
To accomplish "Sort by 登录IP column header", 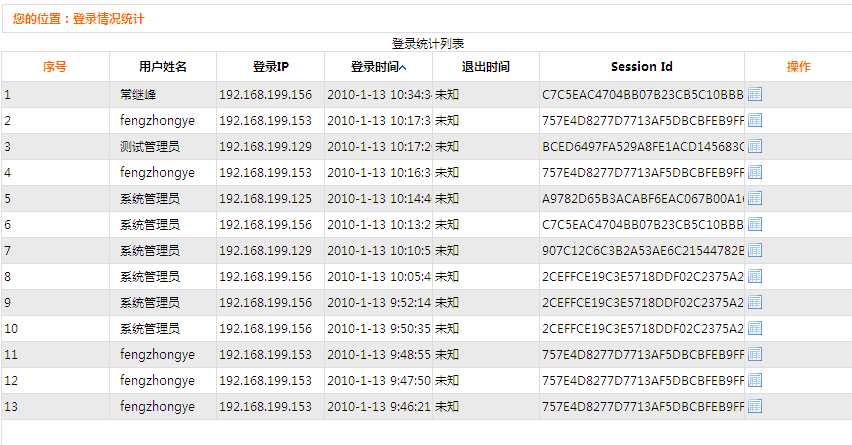I will pyautogui.click(x=270, y=67).
